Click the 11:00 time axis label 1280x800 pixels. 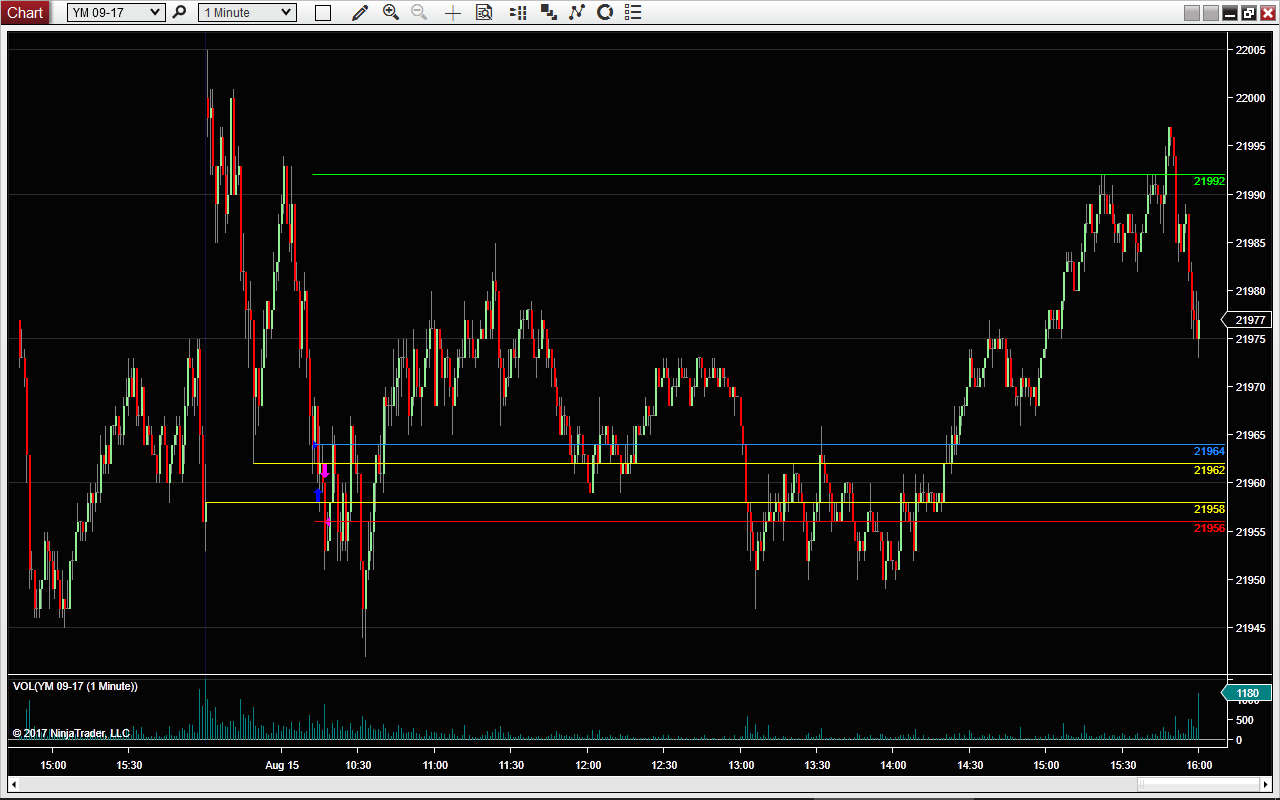pos(435,765)
